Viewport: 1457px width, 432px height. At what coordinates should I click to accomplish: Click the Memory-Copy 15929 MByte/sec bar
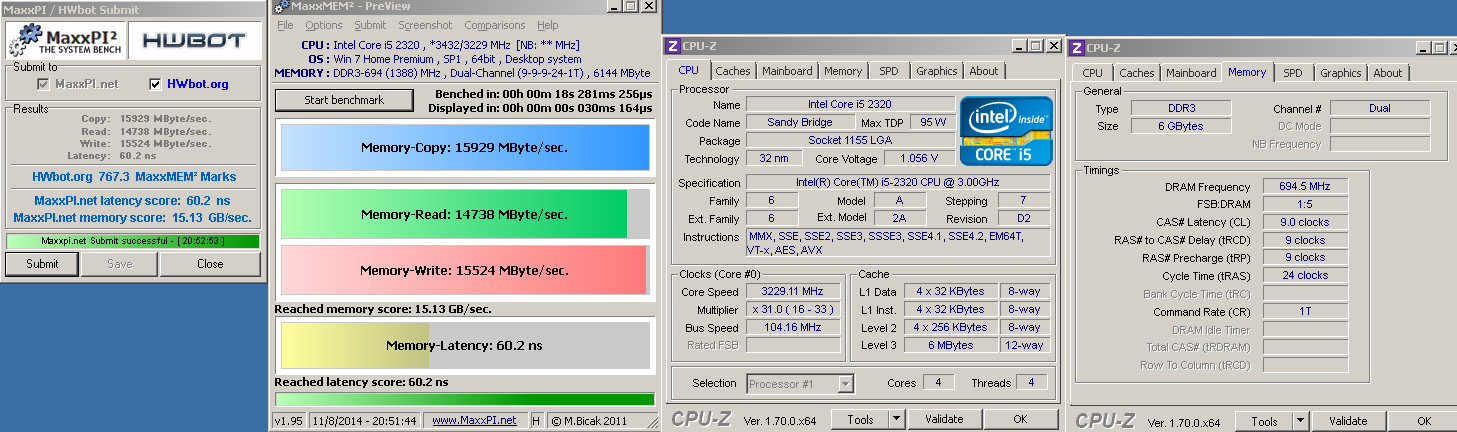pyautogui.click(x=465, y=147)
